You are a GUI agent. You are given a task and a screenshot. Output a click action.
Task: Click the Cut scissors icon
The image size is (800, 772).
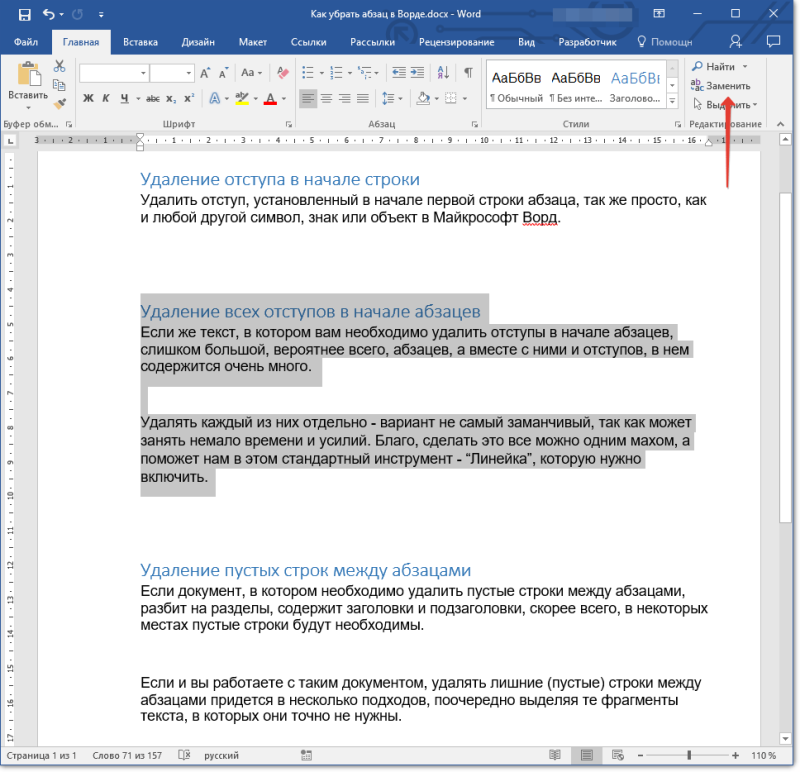(x=60, y=66)
